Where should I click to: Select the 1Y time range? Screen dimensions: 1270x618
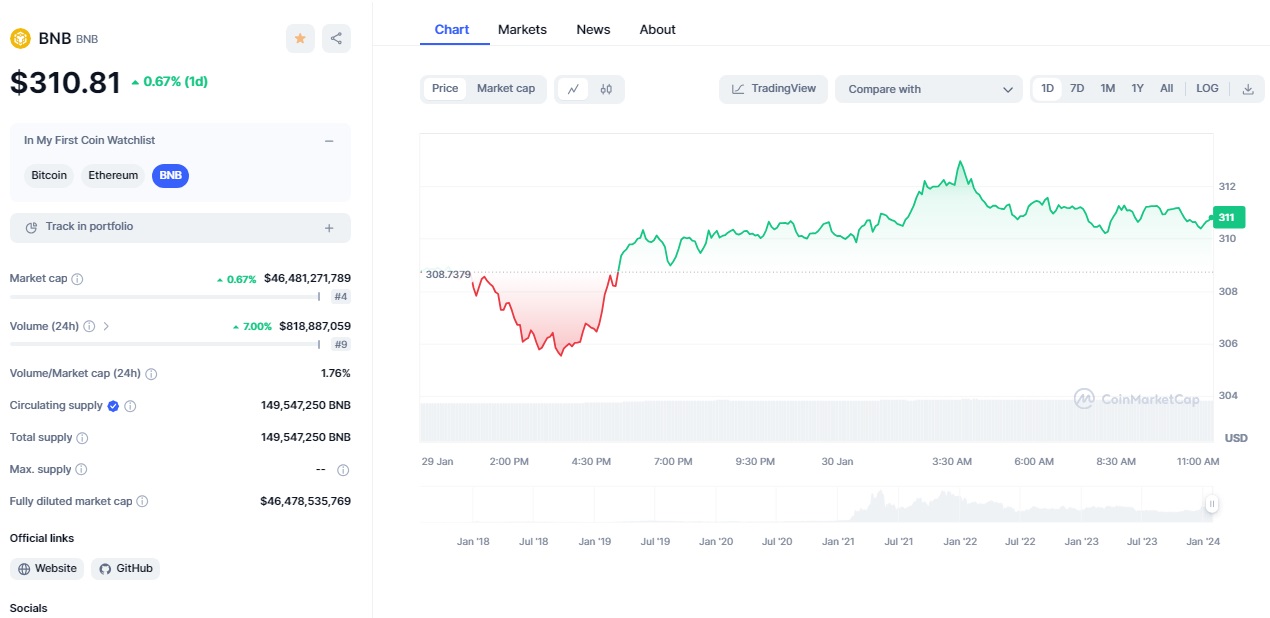(x=1138, y=89)
